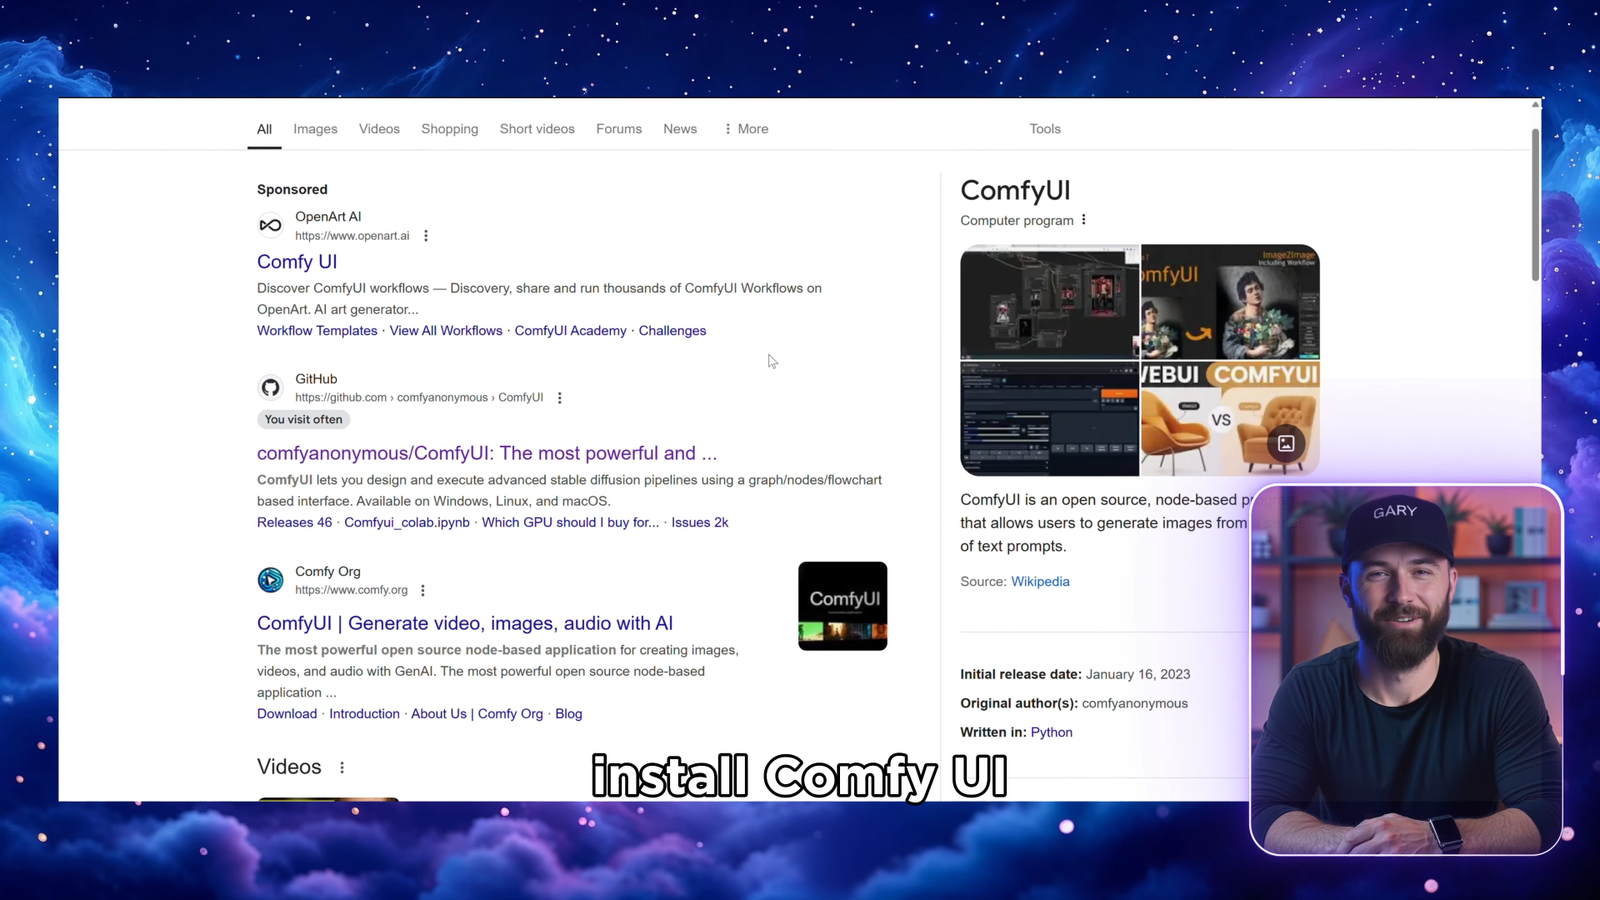The height and width of the screenshot is (900, 1600).
Task: Open the Releases 46 sitelink
Action: 294,523
